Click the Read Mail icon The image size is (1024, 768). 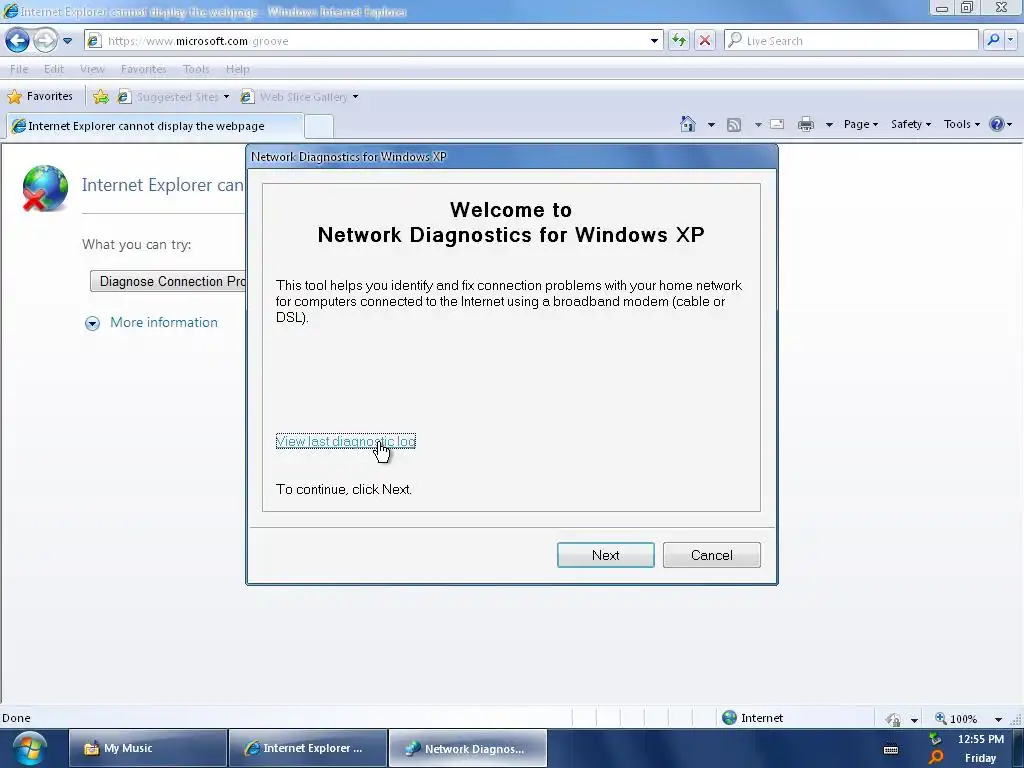[x=777, y=124]
